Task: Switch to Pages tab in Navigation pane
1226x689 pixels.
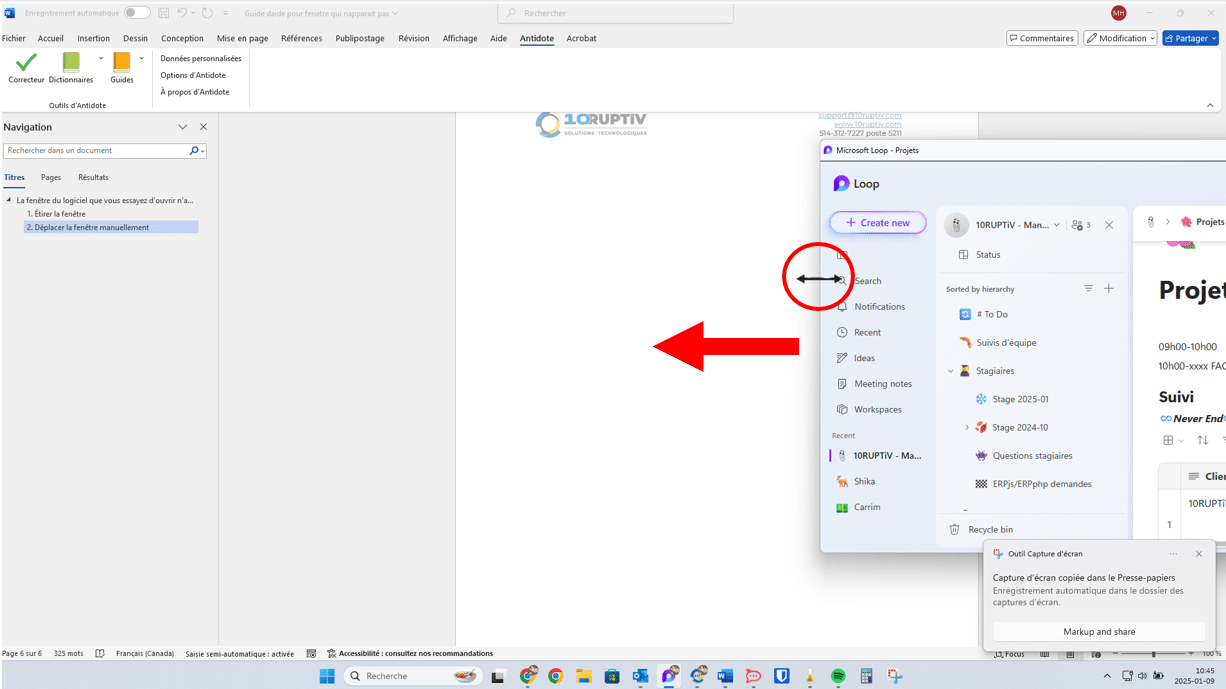Action: click(x=51, y=177)
